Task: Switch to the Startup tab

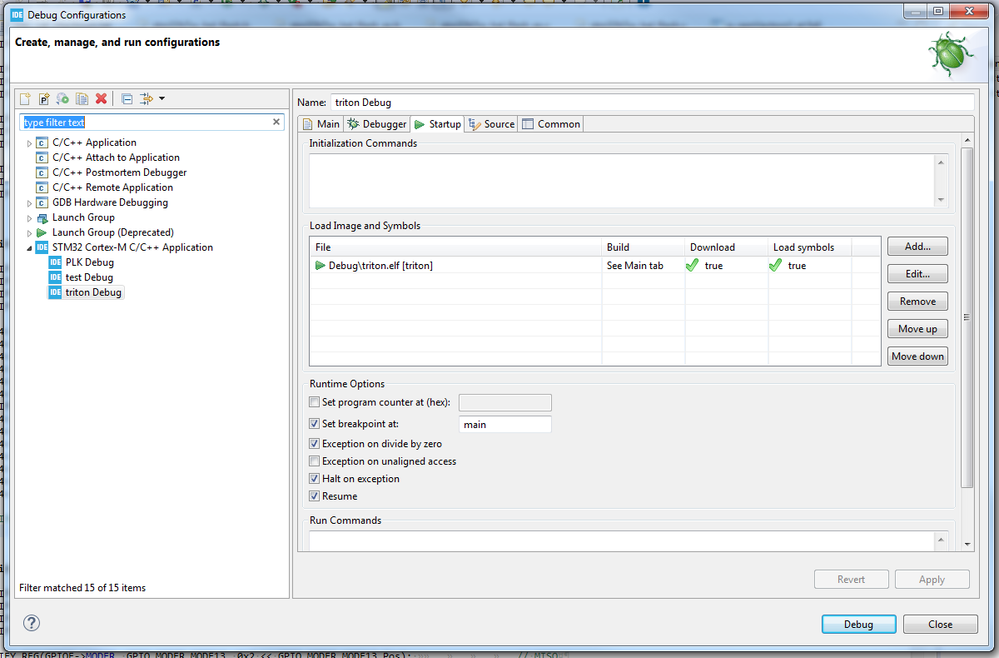Action: point(437,124)
